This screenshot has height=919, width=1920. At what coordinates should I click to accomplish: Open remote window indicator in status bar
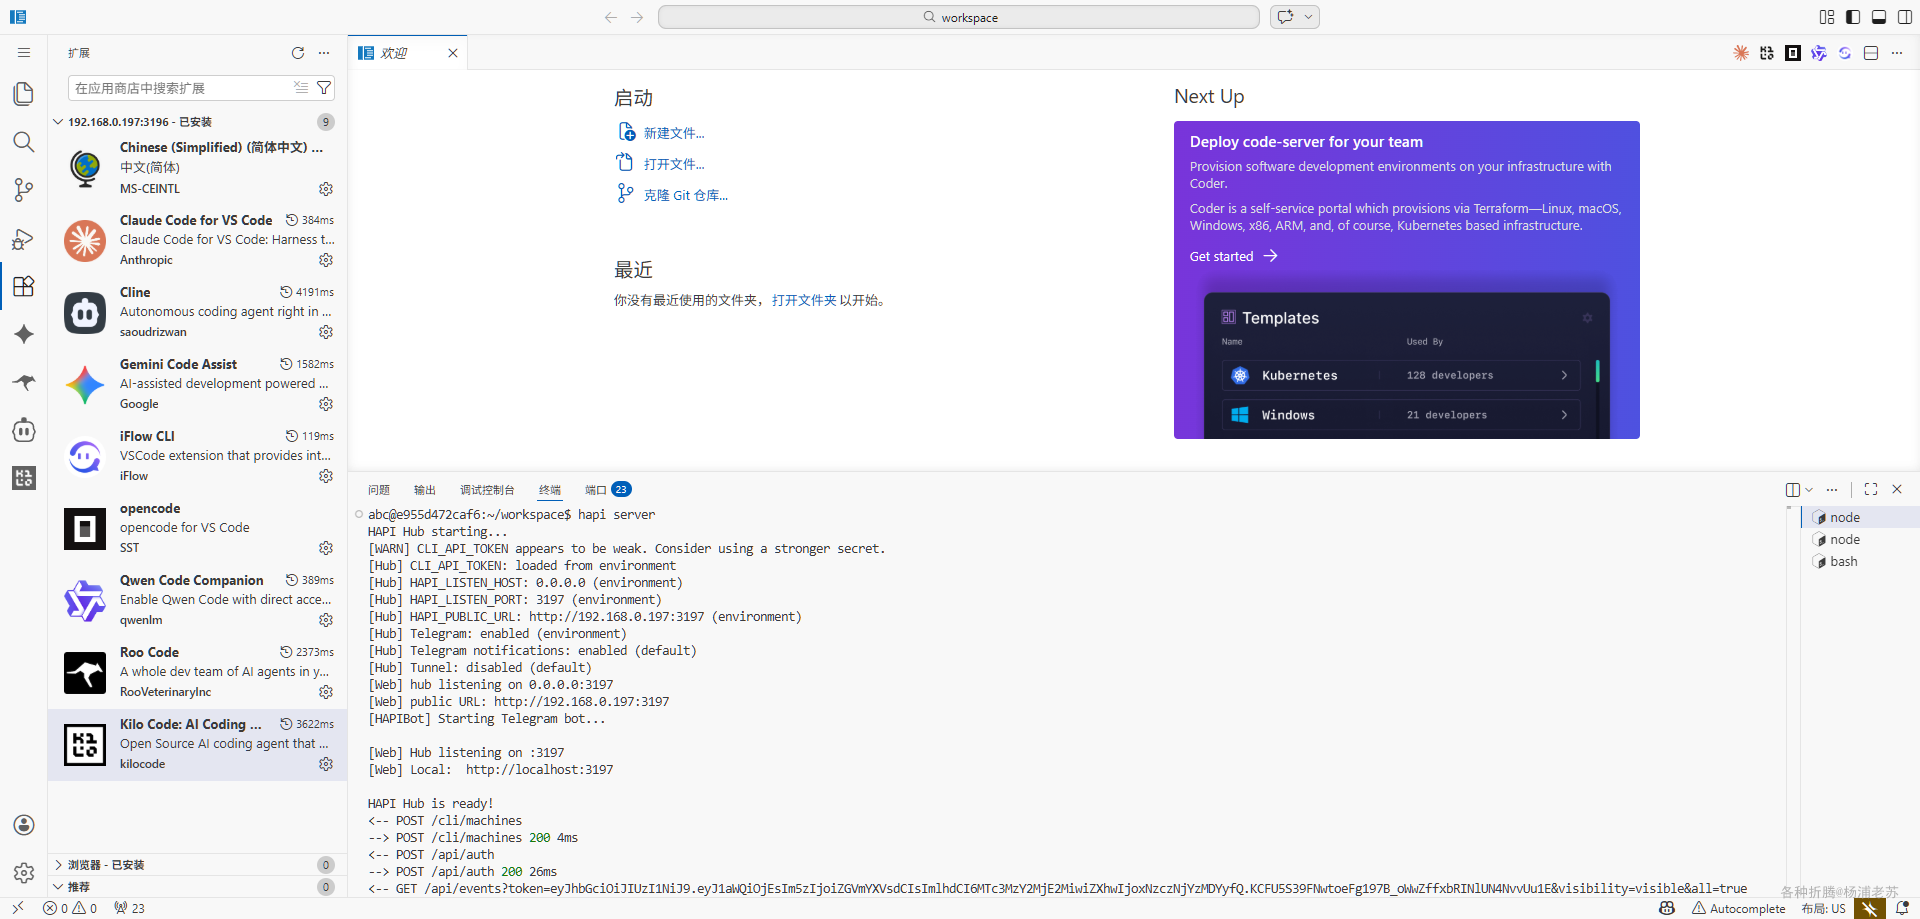point(18,908)
